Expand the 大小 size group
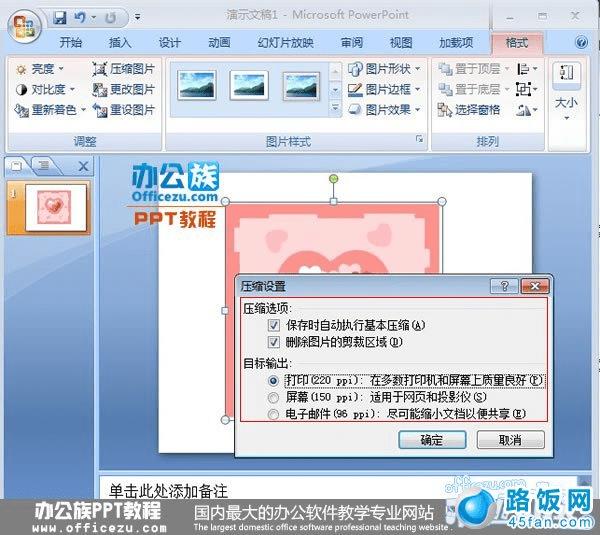The image size is (600, 535). (x=566, y=91)
